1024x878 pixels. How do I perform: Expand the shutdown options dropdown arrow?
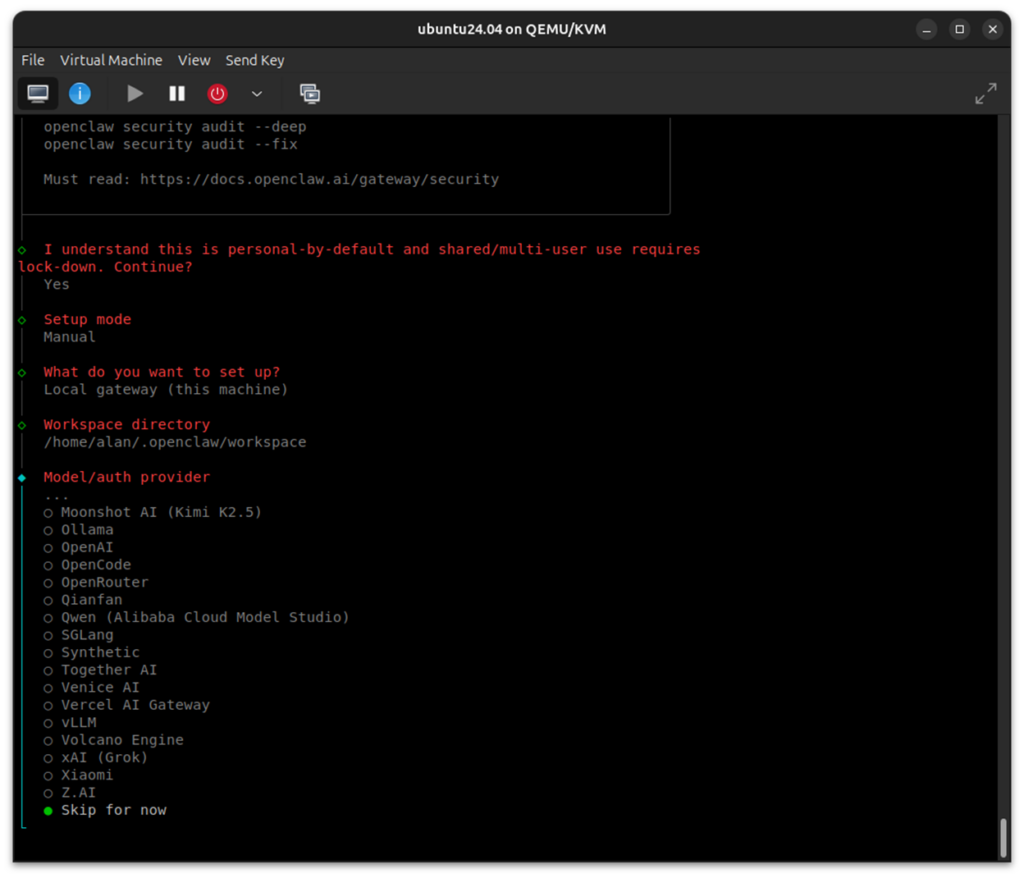coord(257,94)
